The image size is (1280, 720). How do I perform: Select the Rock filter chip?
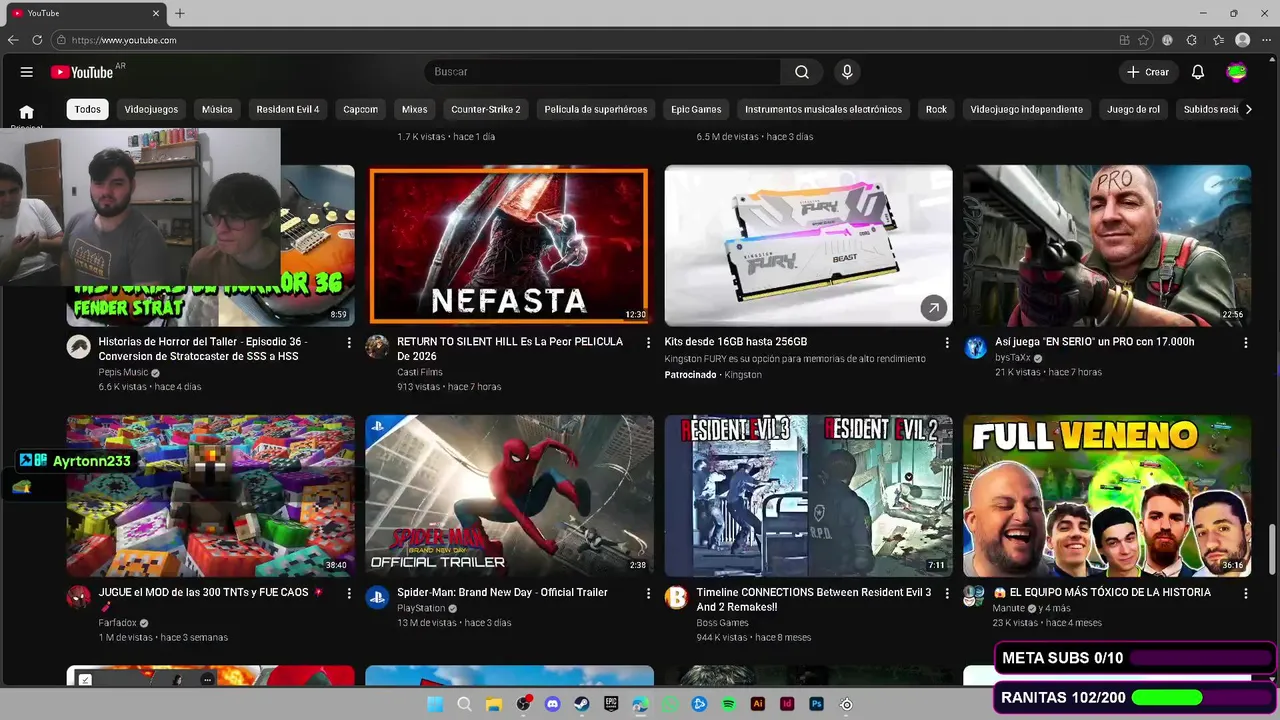(936, 109)
